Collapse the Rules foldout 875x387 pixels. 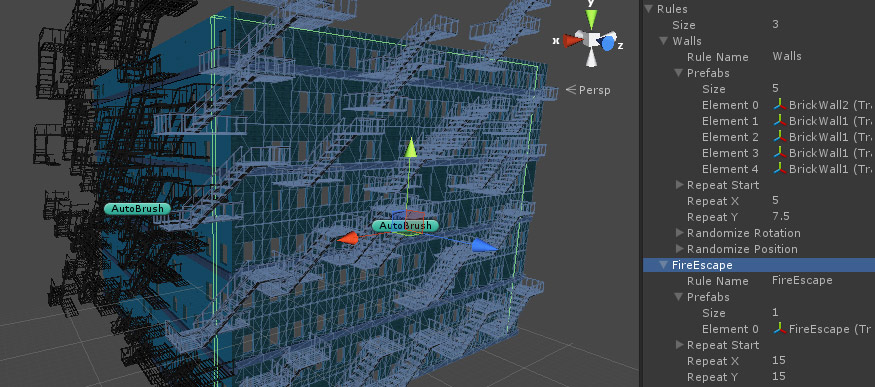[x=648, y=9]
